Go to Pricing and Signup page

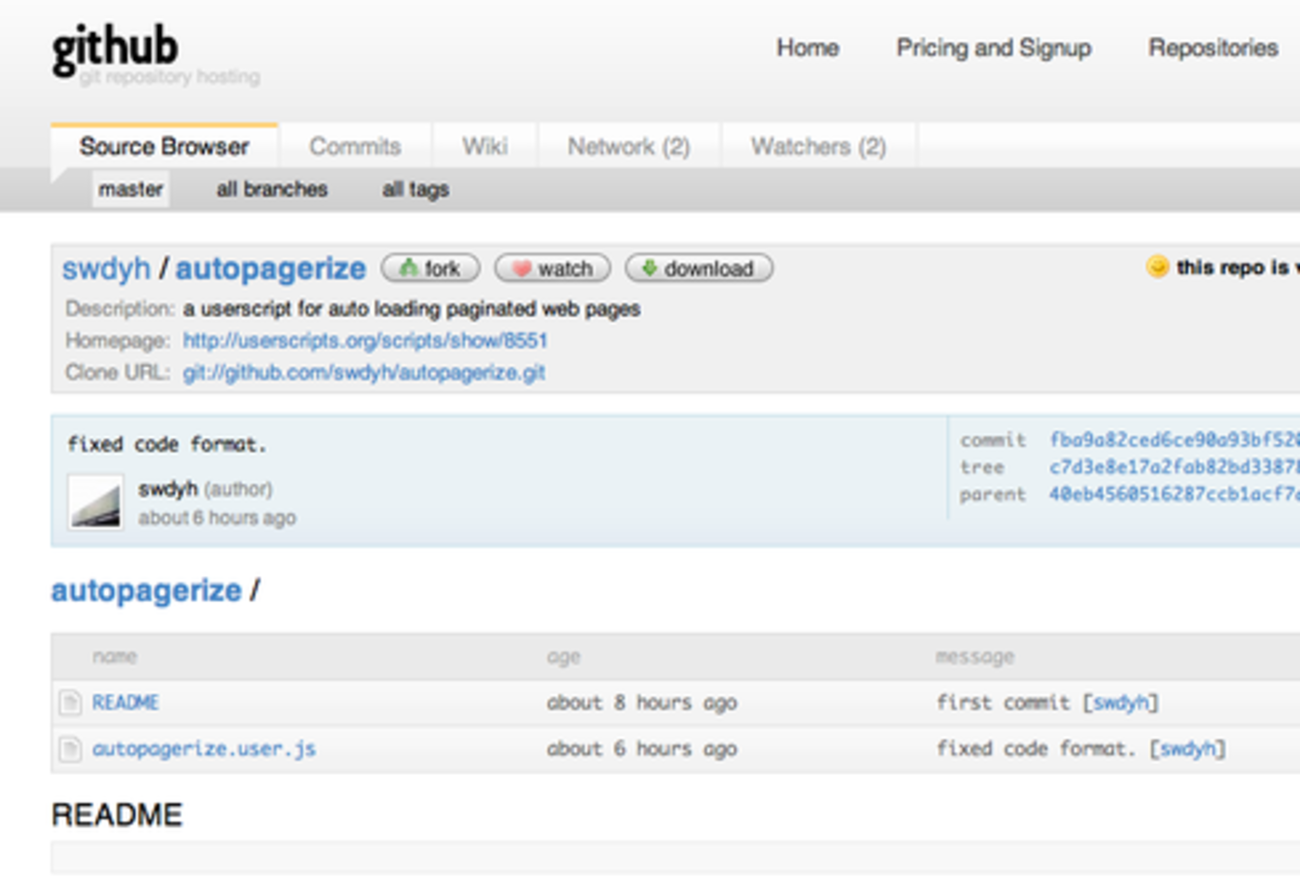(x=993, y=48)
